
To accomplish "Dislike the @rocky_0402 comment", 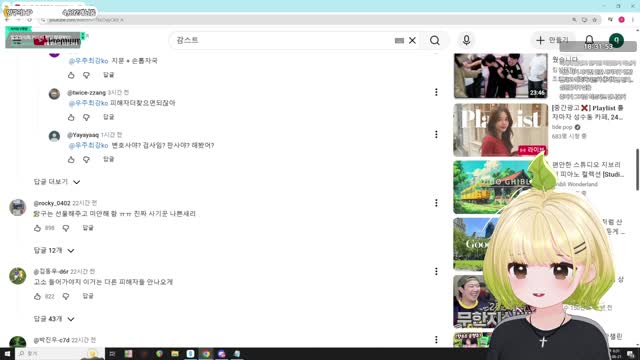I will (x=66, y=228).
